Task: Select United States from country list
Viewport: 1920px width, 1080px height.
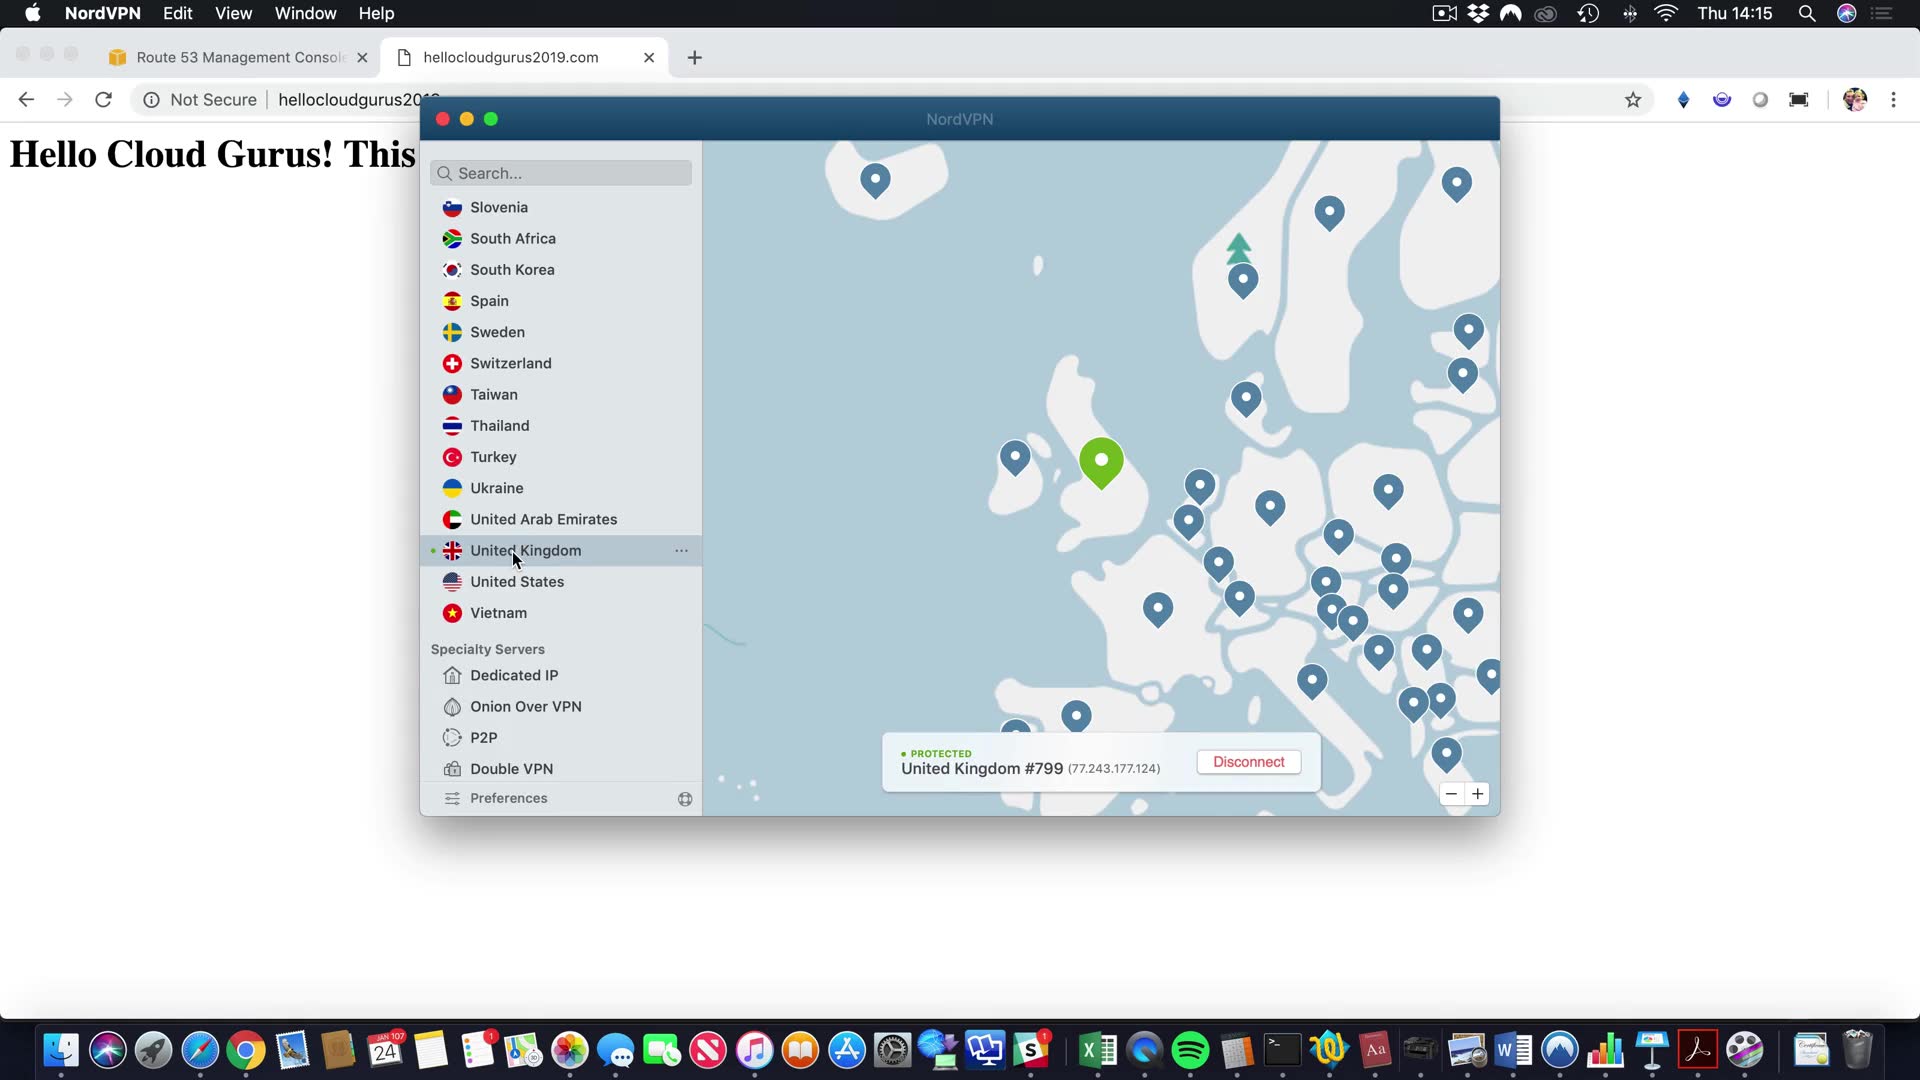Action: click(x=517, y=581)
